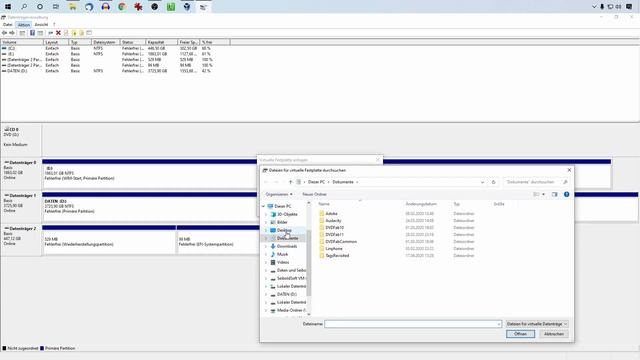Select Desktop in the navigation tree

pos(284,230)
